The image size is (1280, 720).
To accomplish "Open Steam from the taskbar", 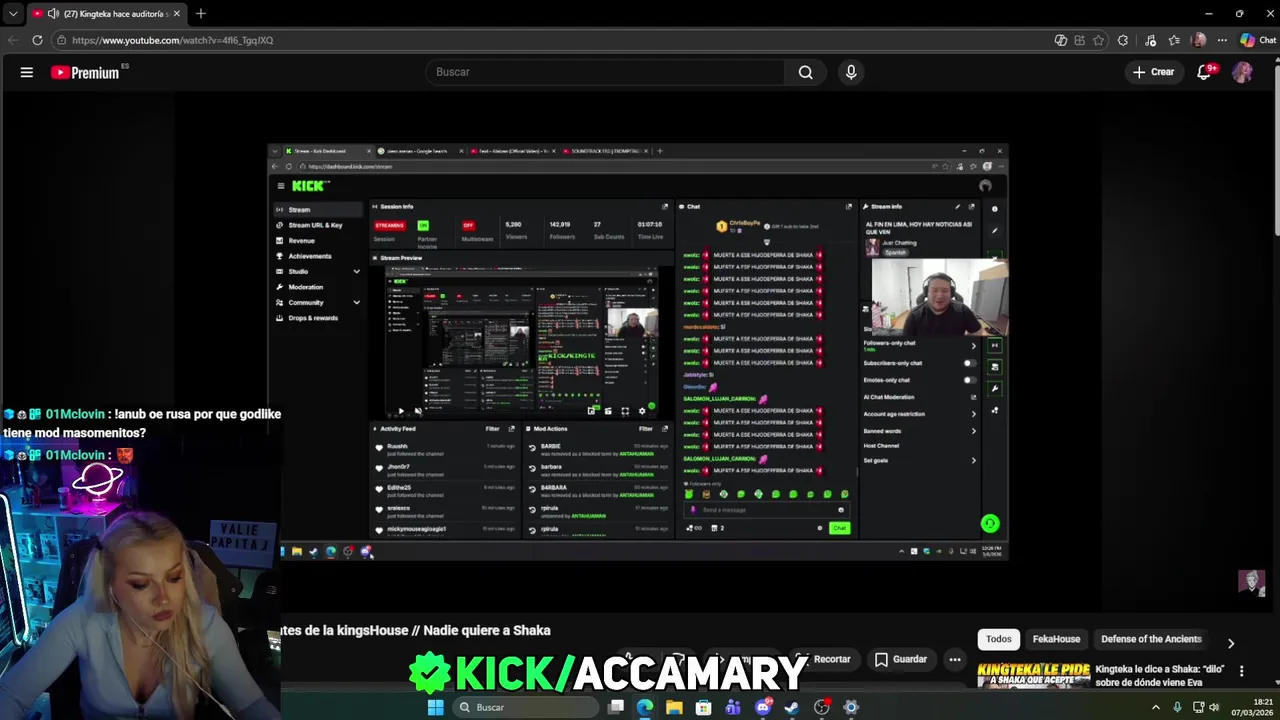I will click(792, 707).
